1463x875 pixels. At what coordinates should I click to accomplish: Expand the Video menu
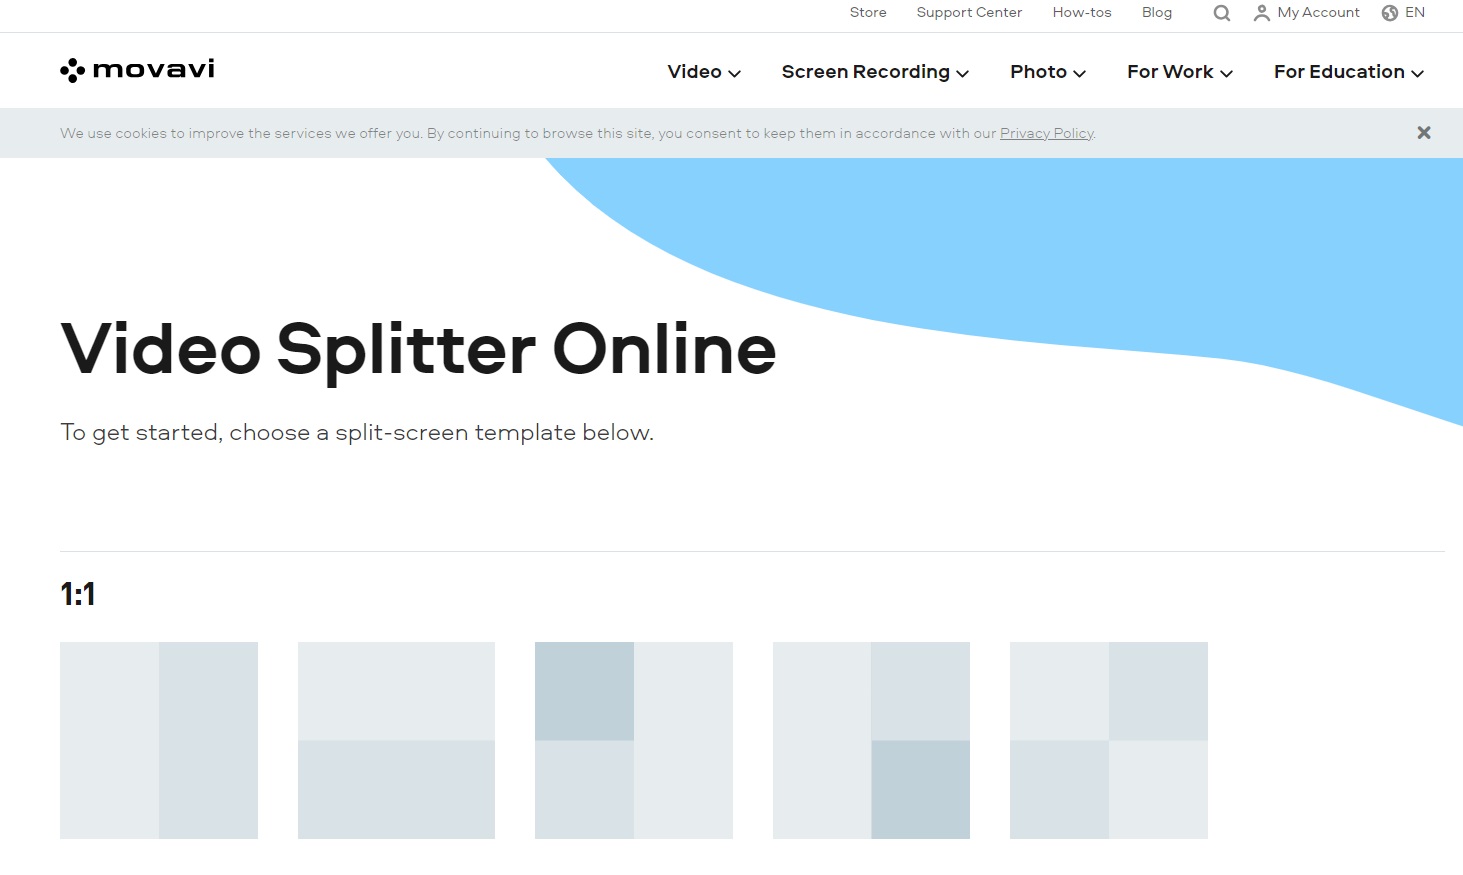[x=703, y=71]
